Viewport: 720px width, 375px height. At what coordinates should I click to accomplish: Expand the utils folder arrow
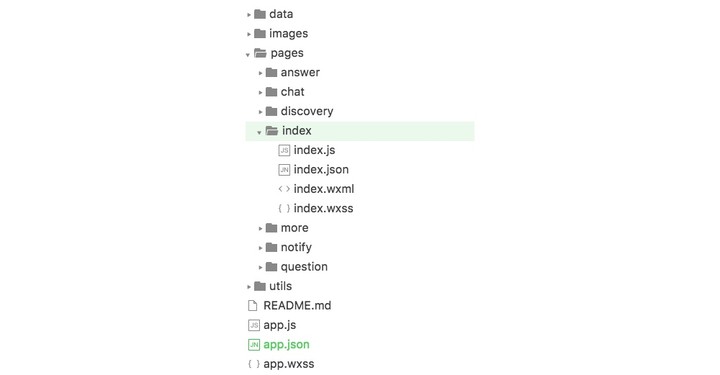pyautogui.click(x=249, y=287)
